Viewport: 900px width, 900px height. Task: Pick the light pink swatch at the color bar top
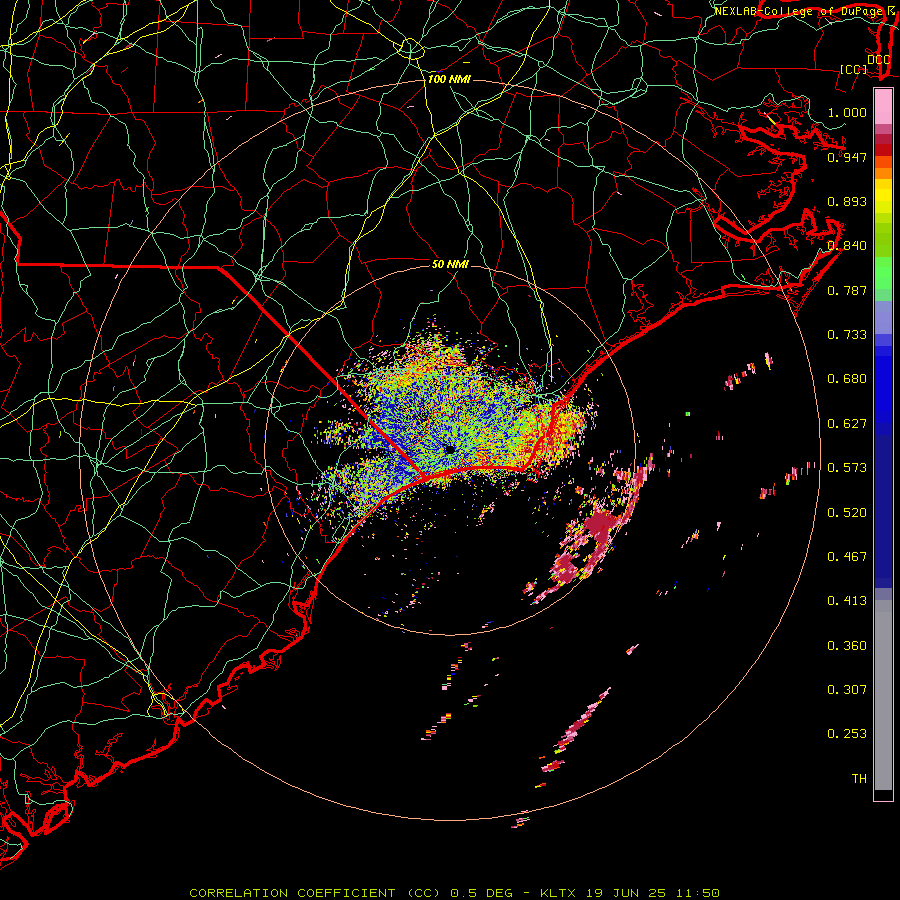[883, 107]
